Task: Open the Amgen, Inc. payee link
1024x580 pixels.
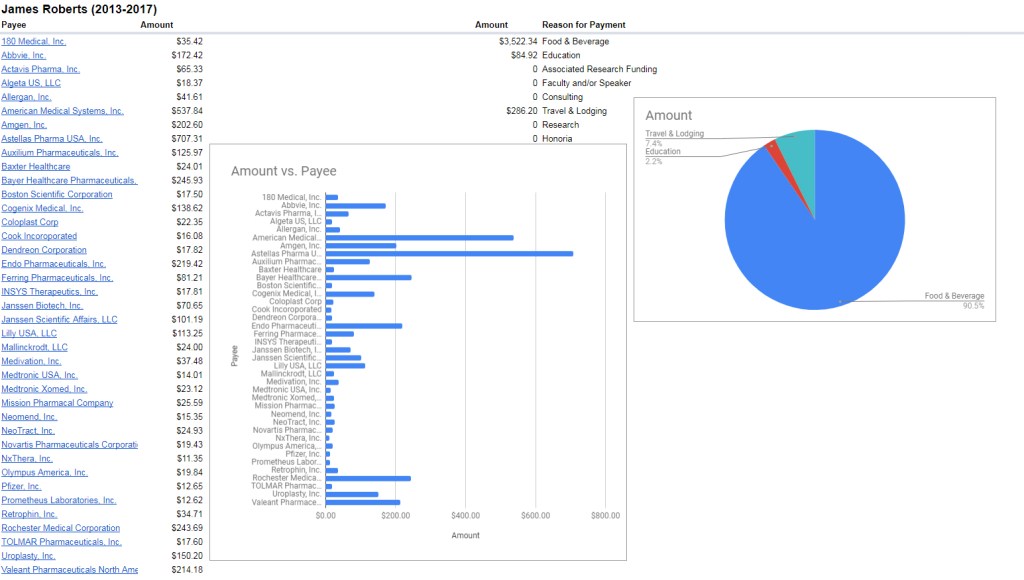Action: click(x=23, y=125)
